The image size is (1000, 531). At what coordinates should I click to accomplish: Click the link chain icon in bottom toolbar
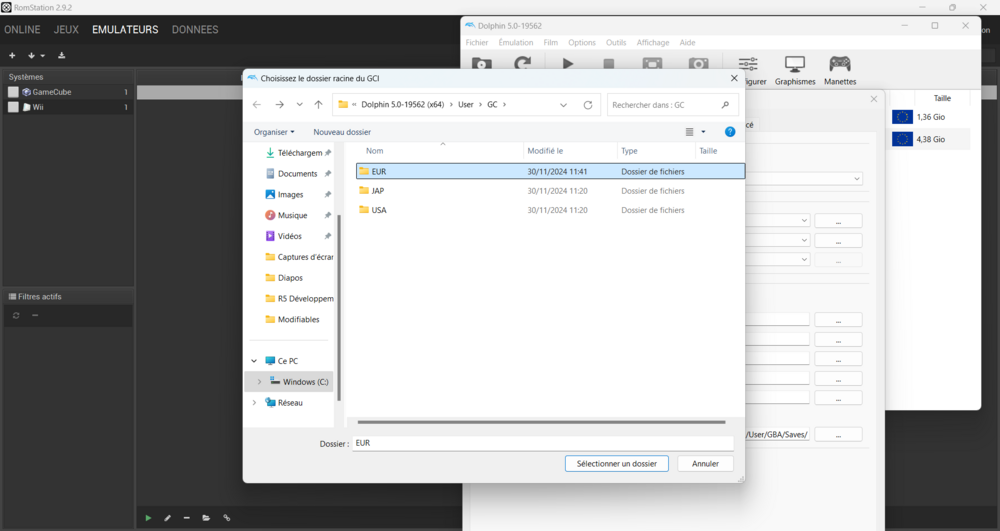point(227,518)
